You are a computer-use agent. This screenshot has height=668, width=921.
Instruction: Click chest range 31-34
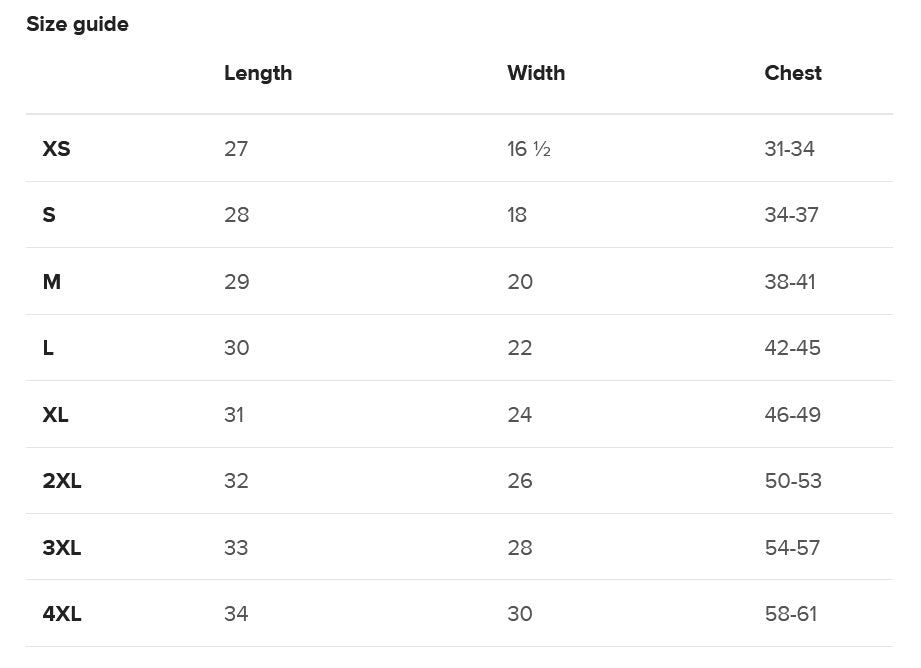[790, 149]
